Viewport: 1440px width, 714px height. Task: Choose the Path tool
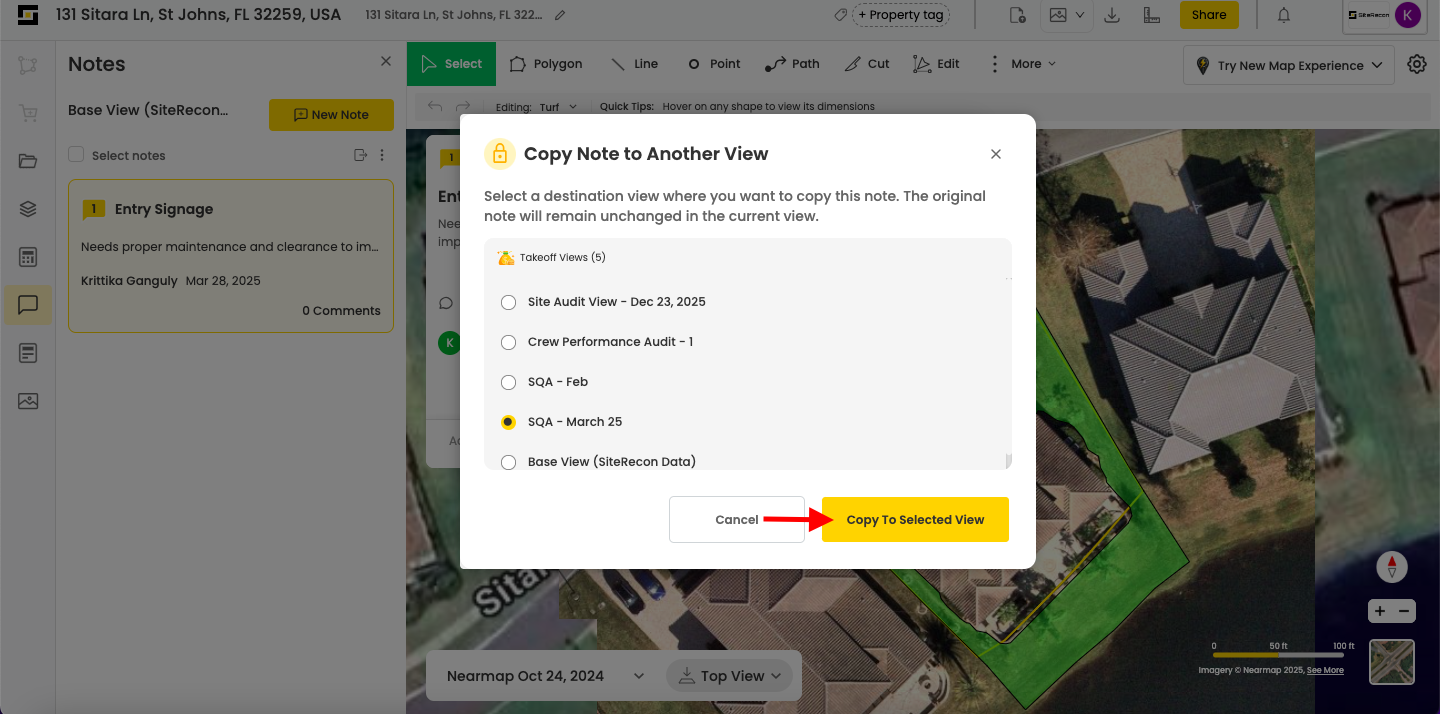(792, 64)
